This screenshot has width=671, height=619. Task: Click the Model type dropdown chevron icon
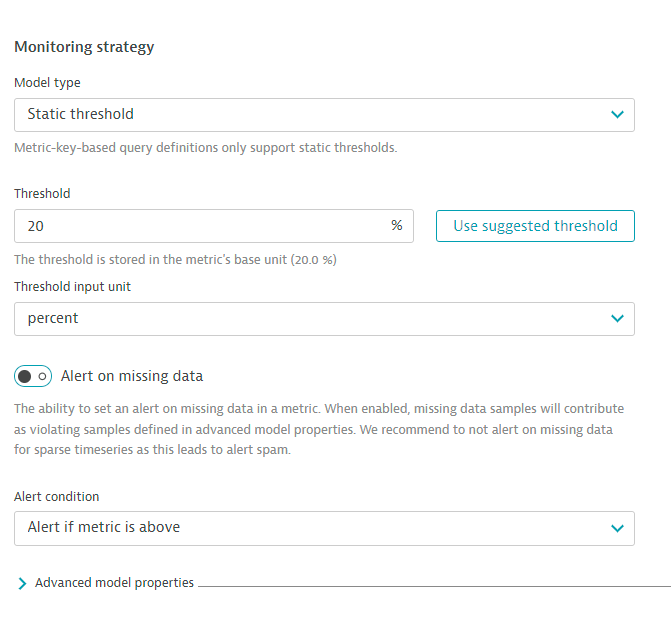pyautogui.click(x=617, y=114)
